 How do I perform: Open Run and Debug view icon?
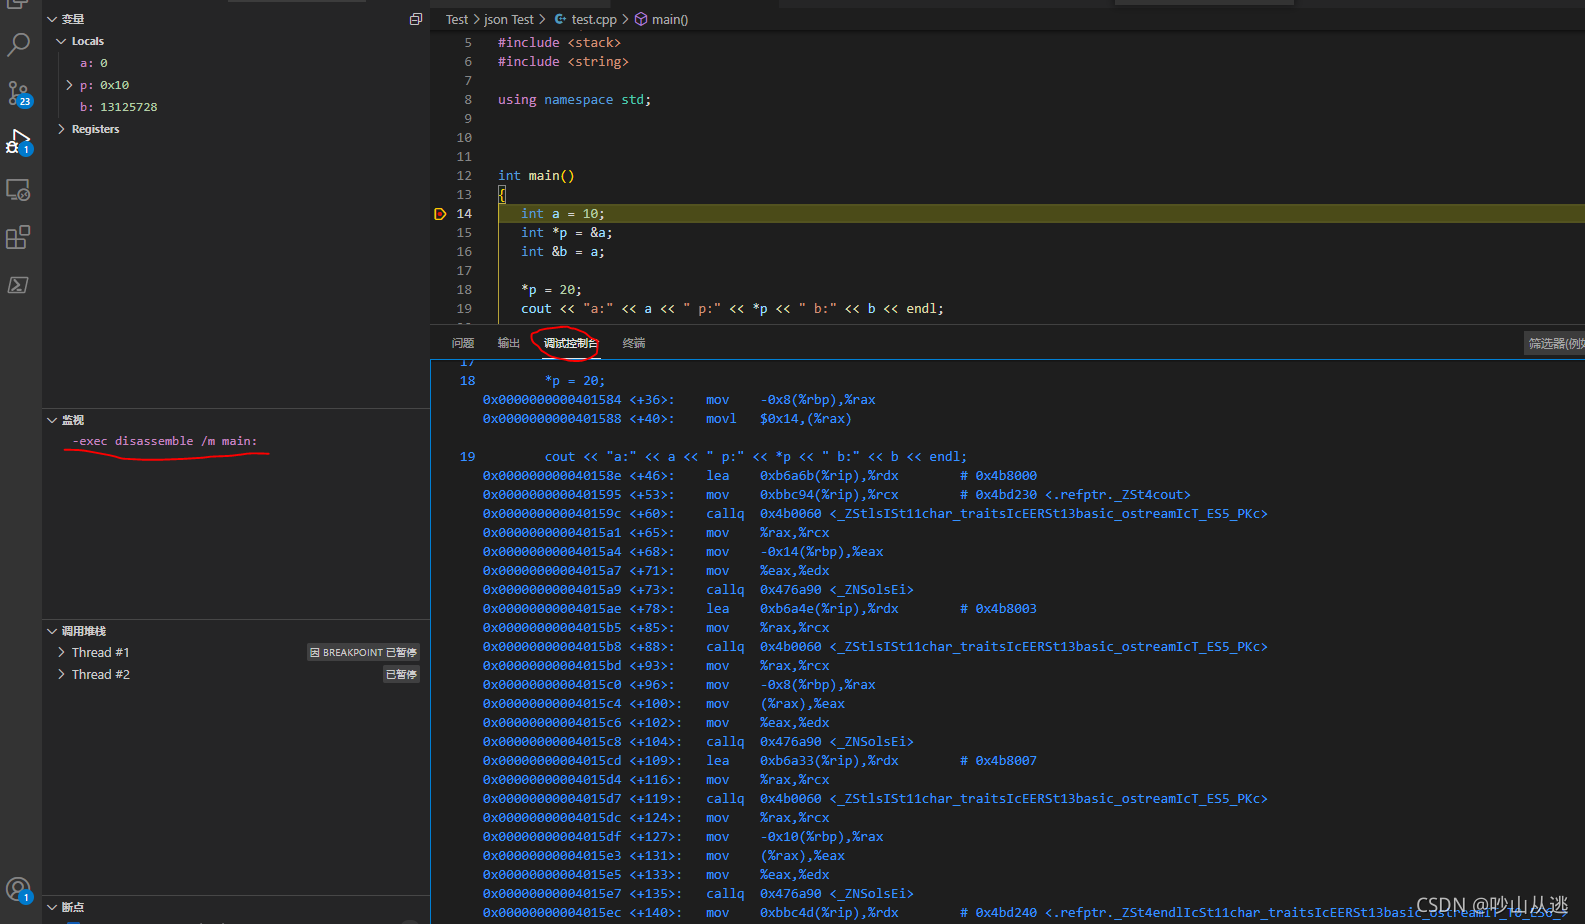18,142
